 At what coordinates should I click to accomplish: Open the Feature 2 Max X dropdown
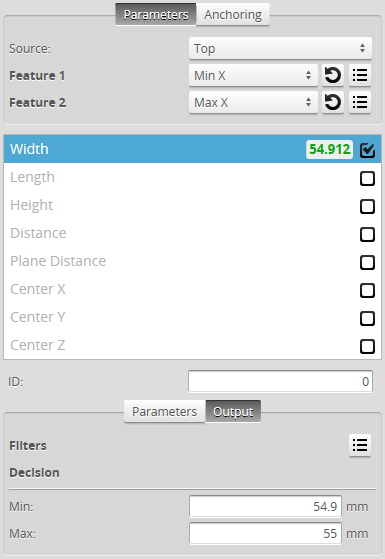tap(253, 102)
